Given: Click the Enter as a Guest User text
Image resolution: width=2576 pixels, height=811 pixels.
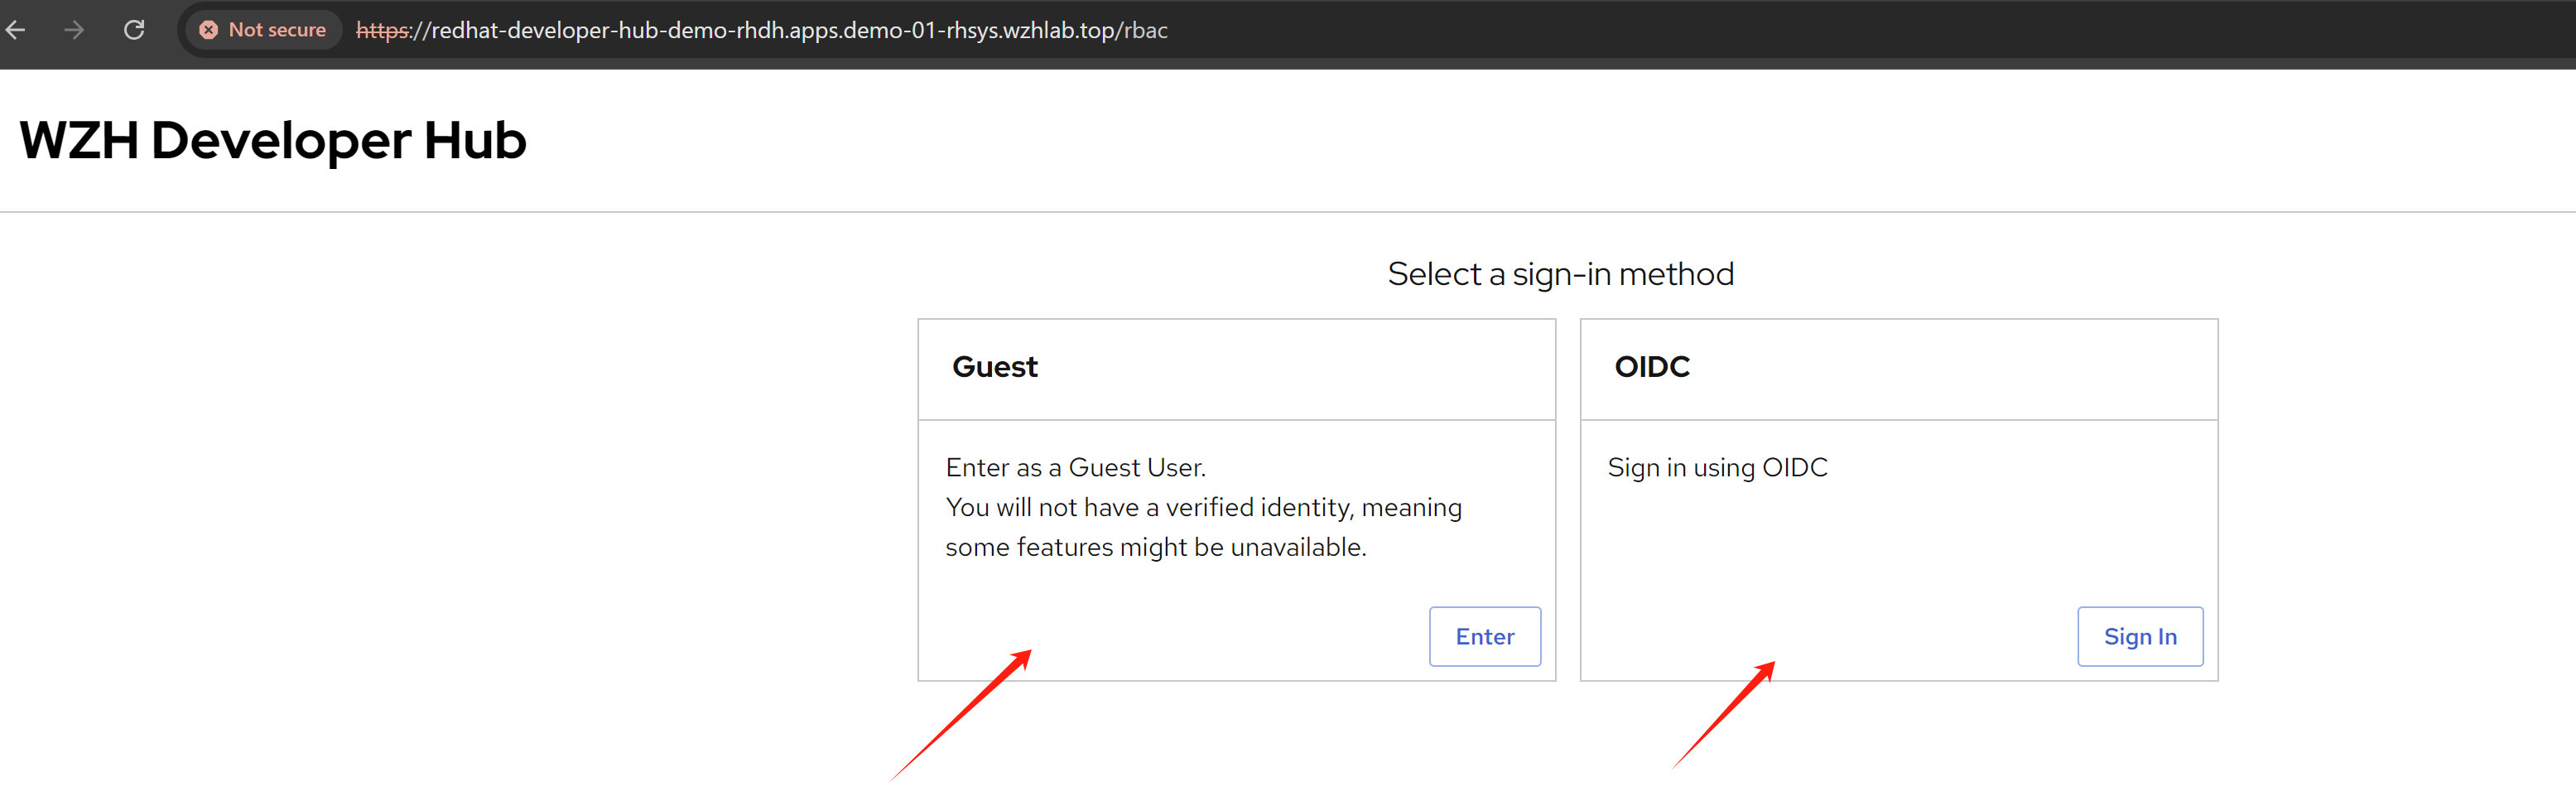Looking at the screenshot, I should (x=1075, y=467).
